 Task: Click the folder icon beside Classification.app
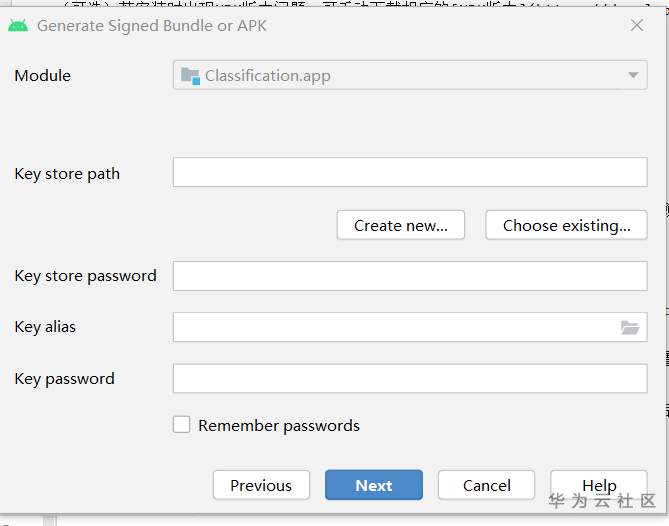190,75
